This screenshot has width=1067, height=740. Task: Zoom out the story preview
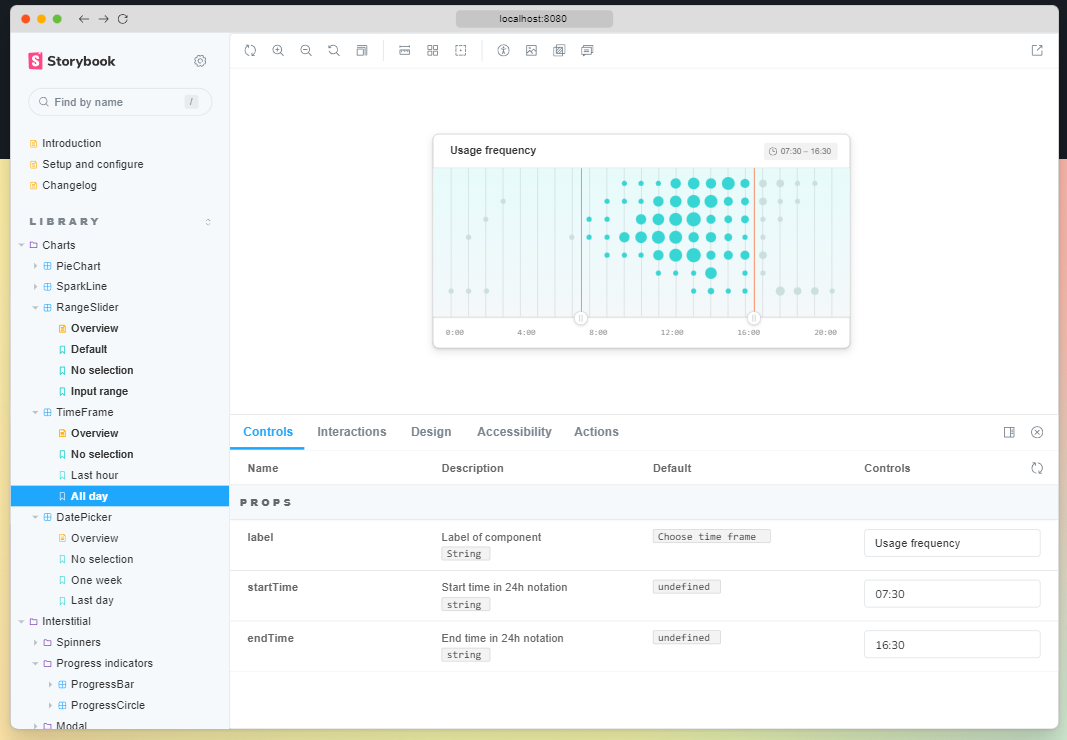tap(306, 50)
